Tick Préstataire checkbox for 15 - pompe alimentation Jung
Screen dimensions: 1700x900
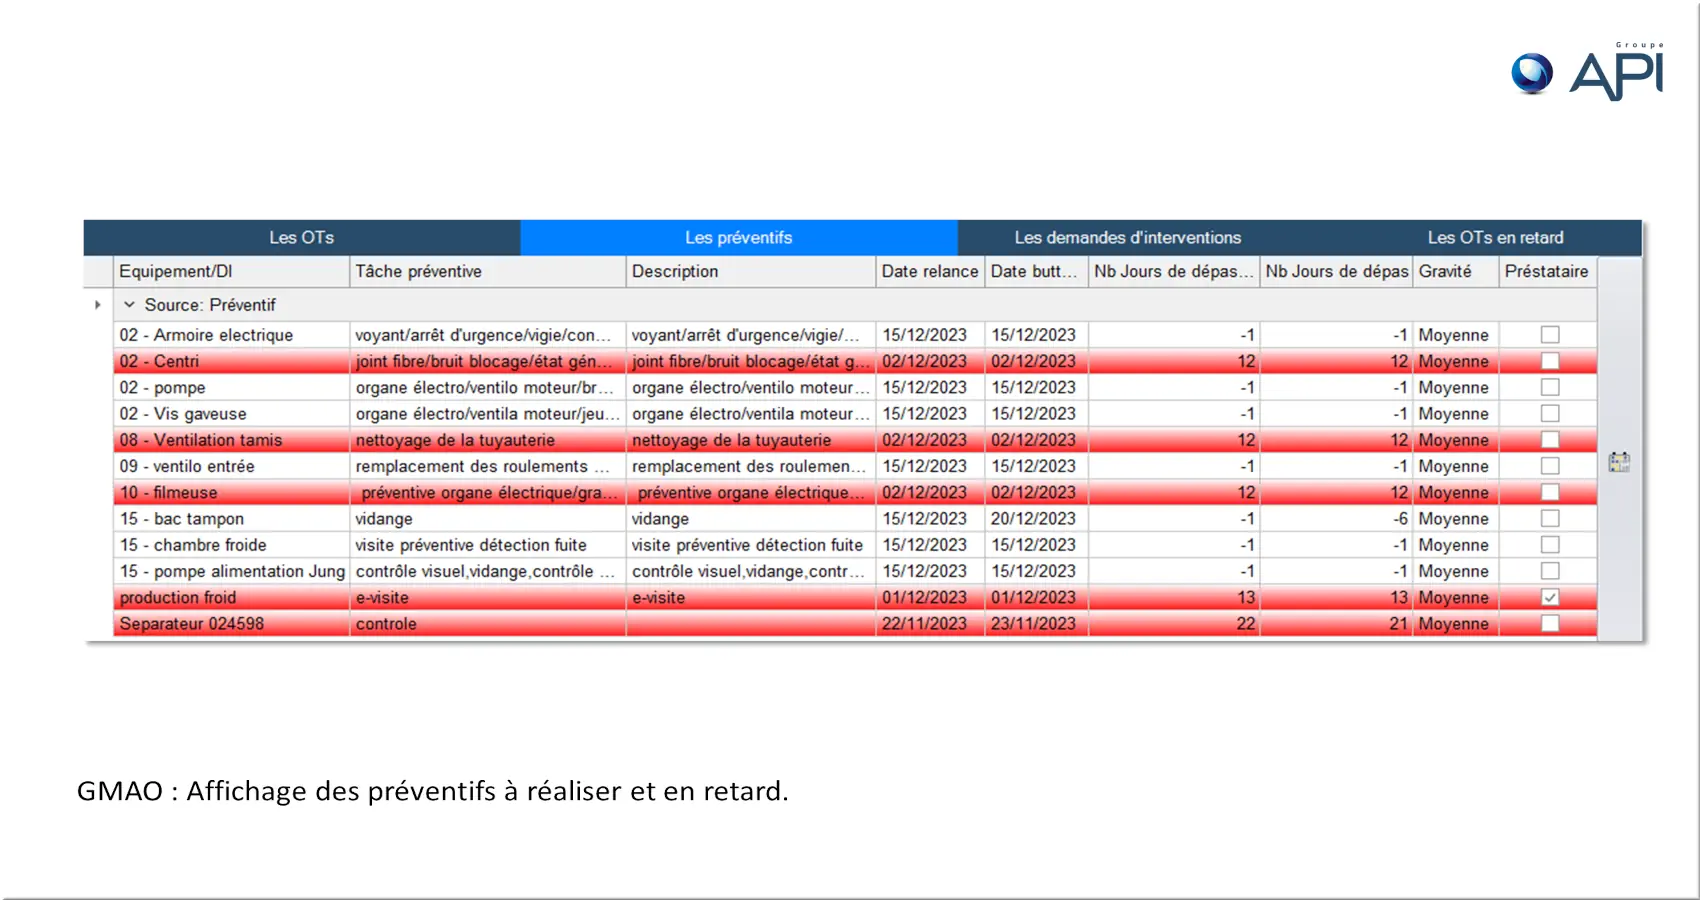point(1550,571)
